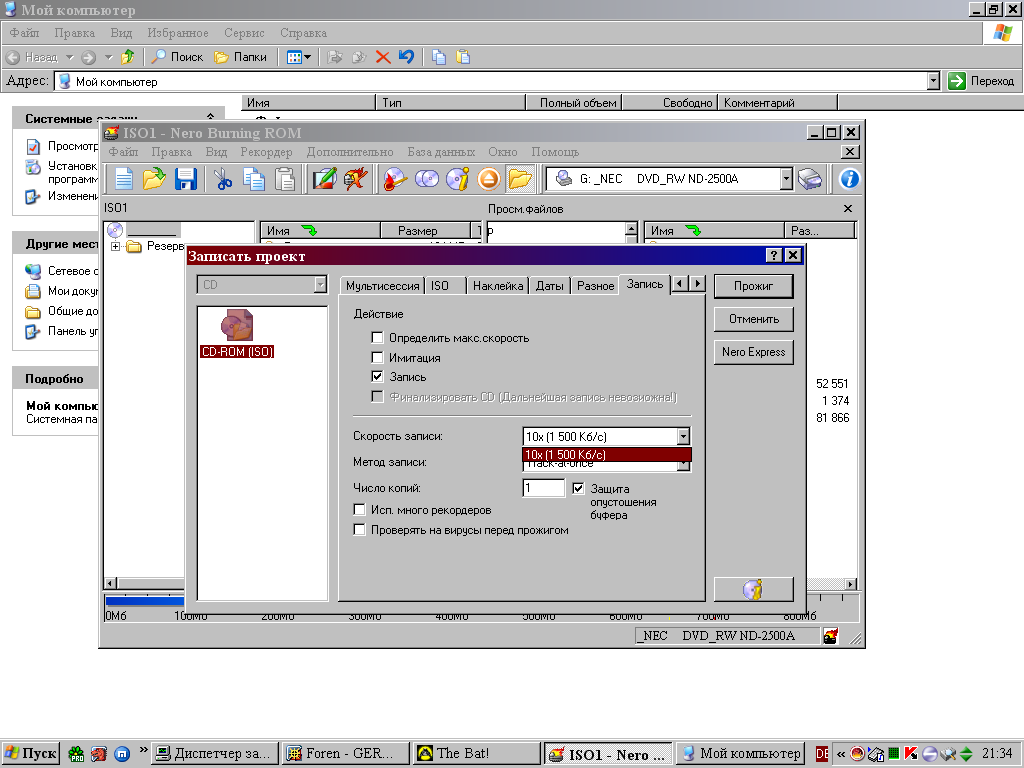Switch to The Bat! taskbar button

[477, 754]
